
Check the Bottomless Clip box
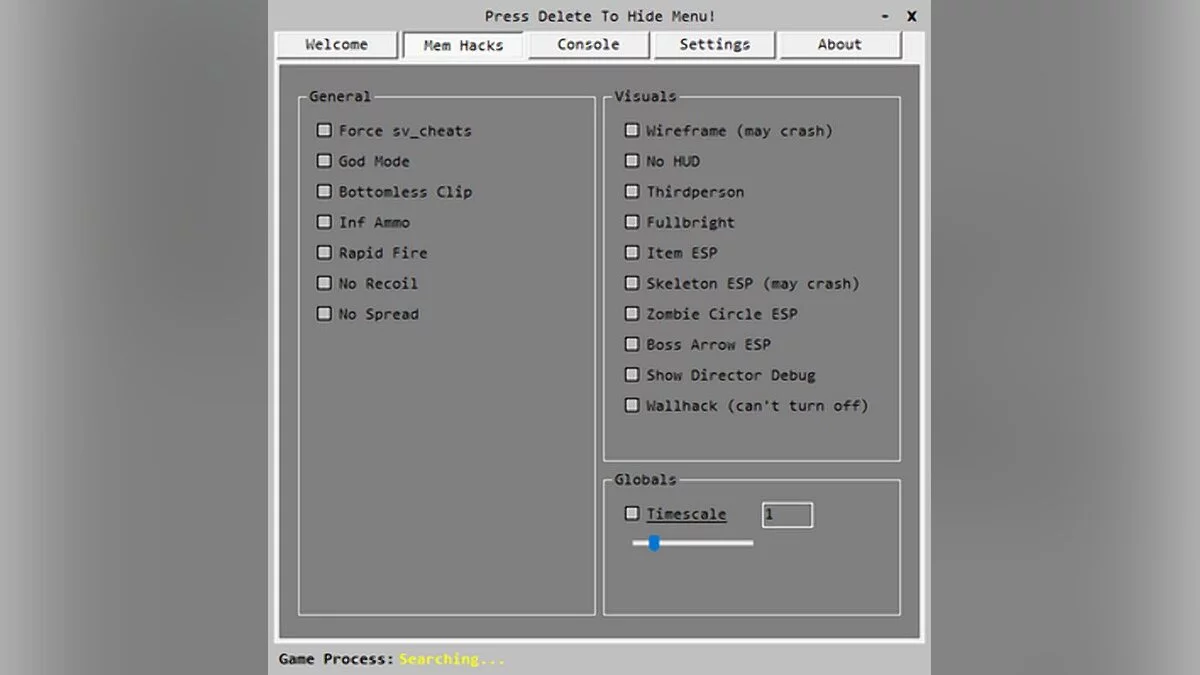click(324, 191)
